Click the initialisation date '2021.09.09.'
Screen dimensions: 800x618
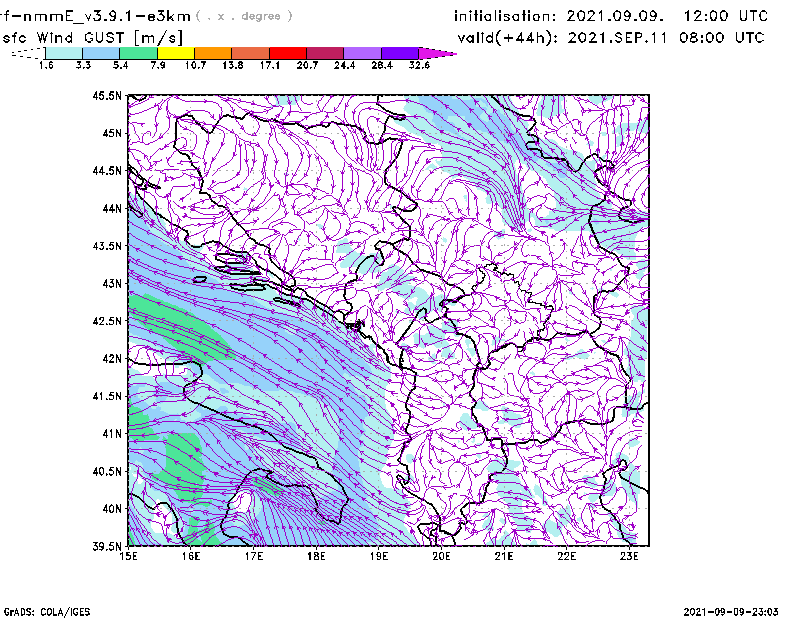coord(615,16)
